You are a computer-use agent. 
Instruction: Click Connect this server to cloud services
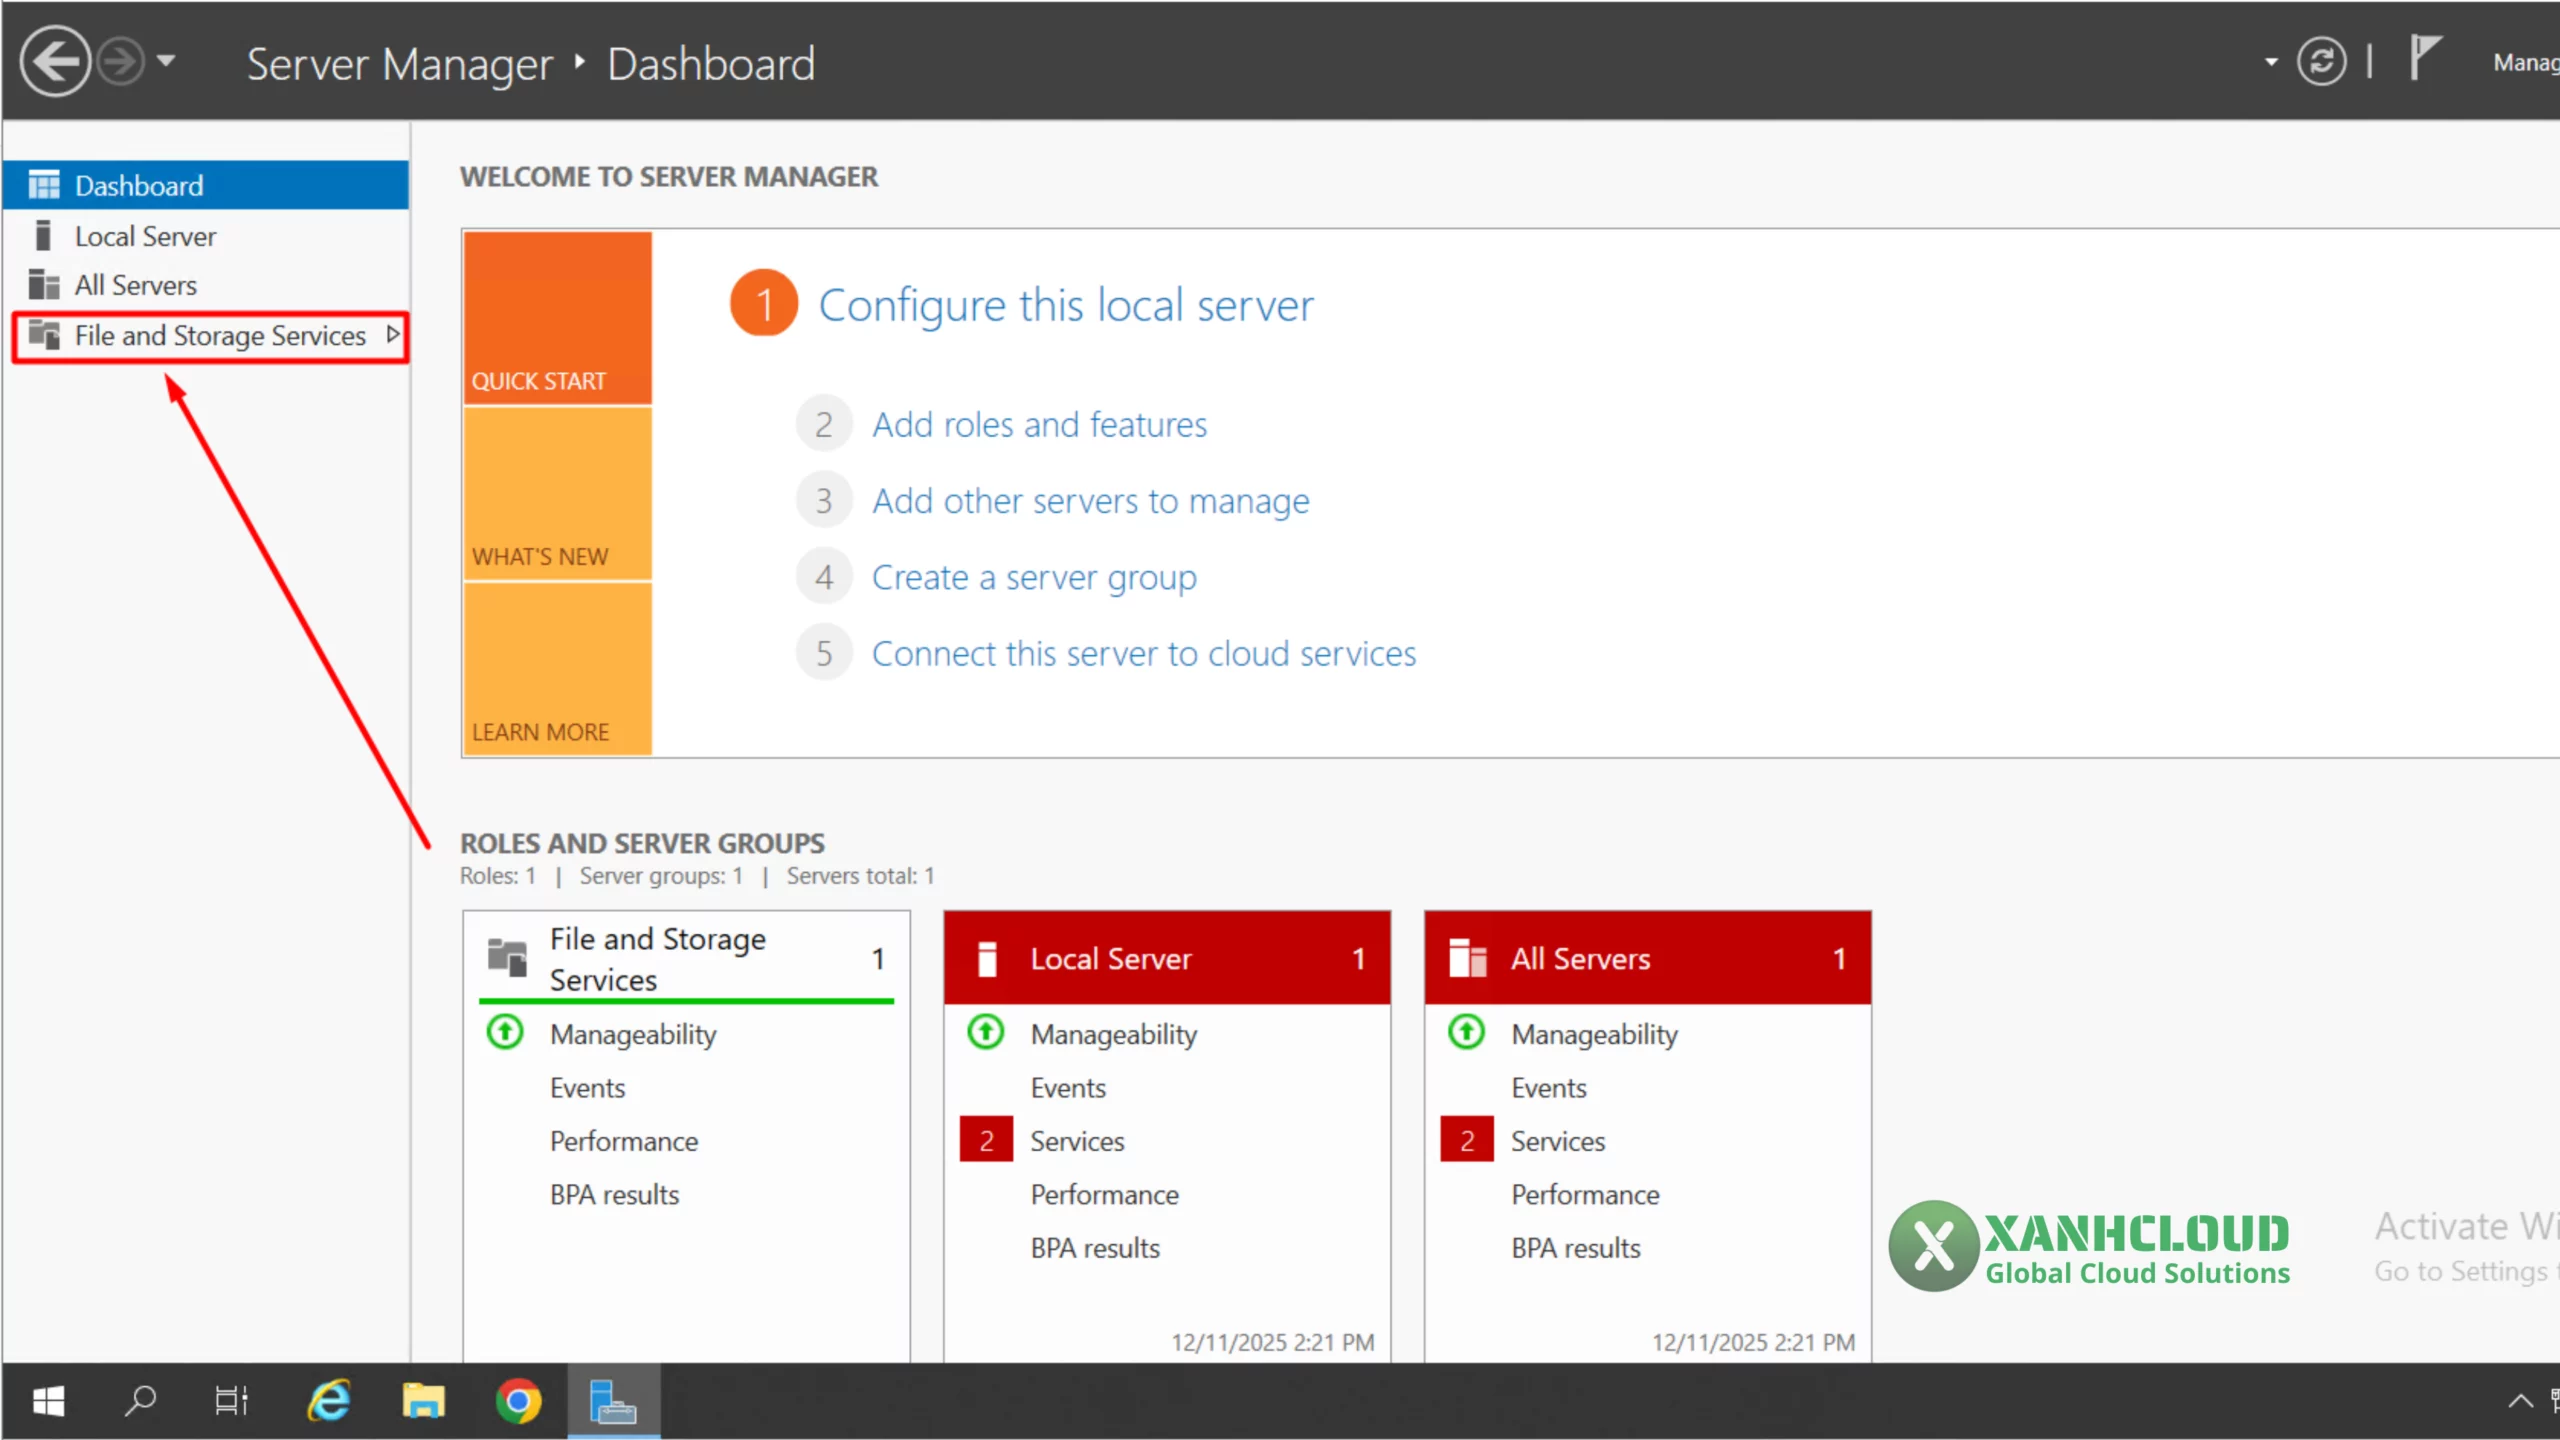click(x=1143, y=653)
